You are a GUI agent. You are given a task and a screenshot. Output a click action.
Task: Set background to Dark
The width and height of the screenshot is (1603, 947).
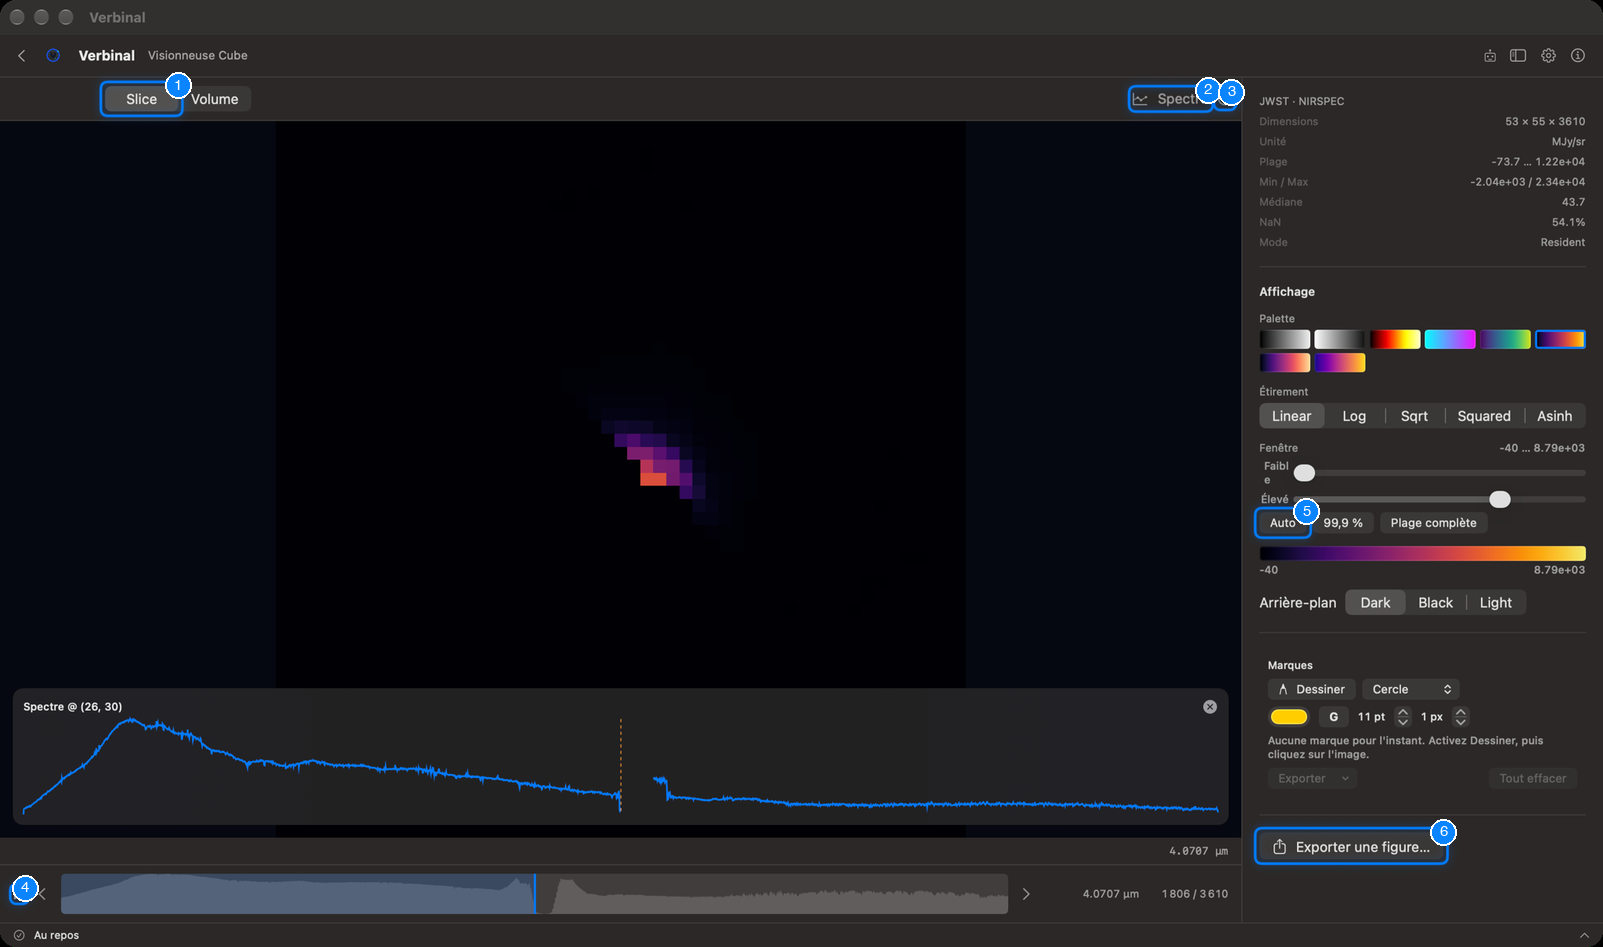[1375, 603]
